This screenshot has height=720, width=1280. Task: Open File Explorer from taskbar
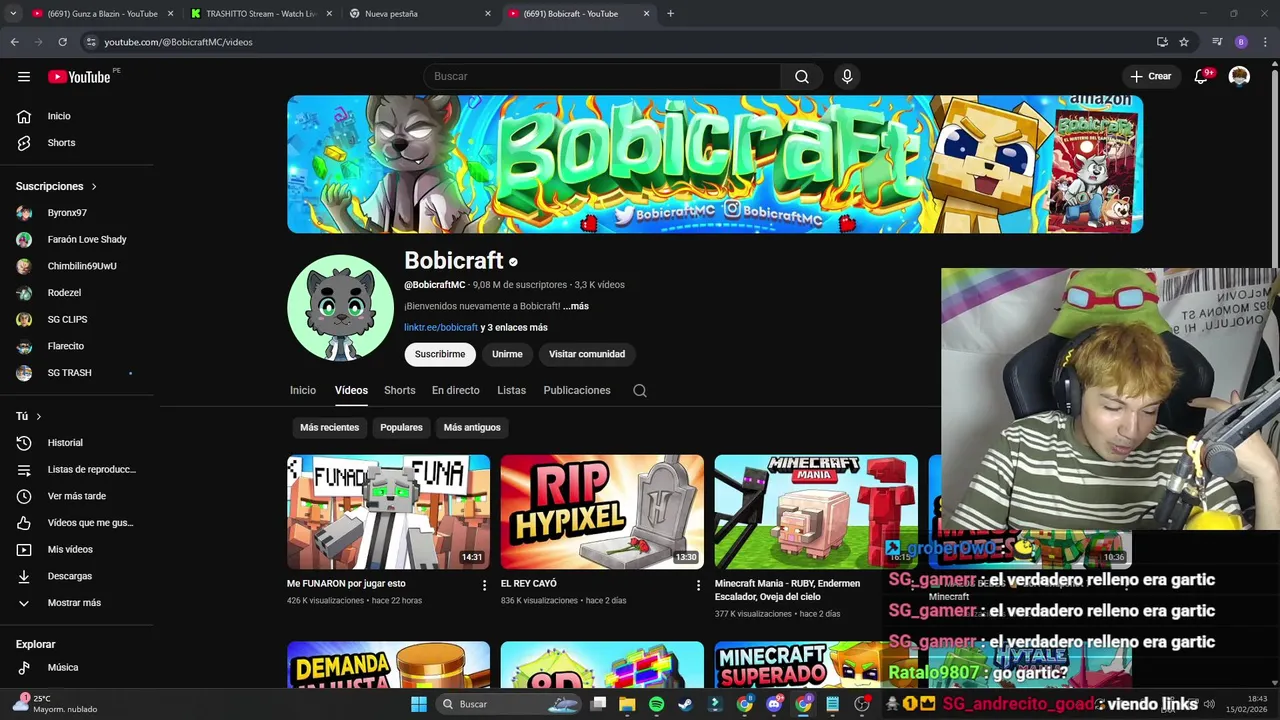[x=627, y=704]
